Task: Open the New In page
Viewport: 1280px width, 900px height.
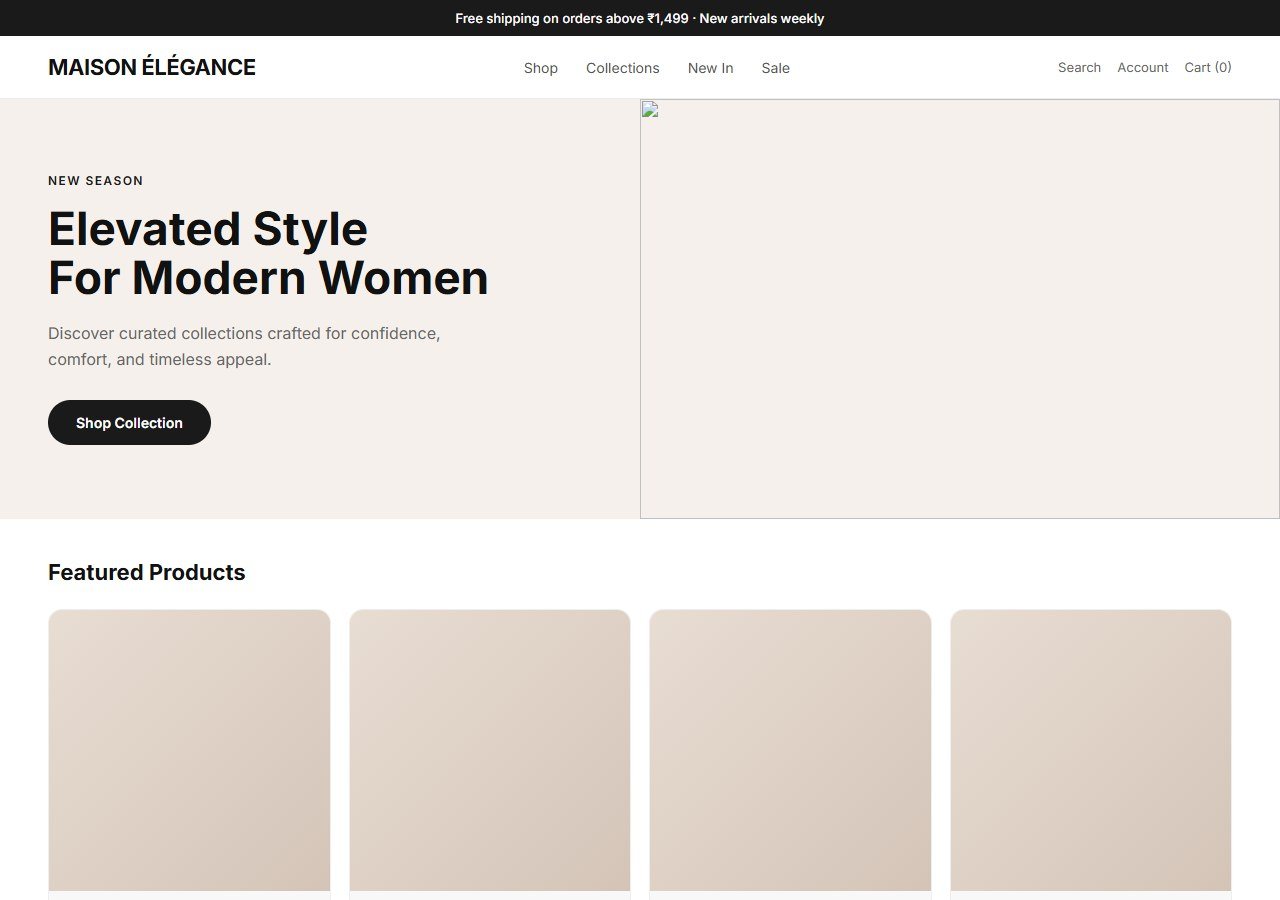Action: point(711,68)
